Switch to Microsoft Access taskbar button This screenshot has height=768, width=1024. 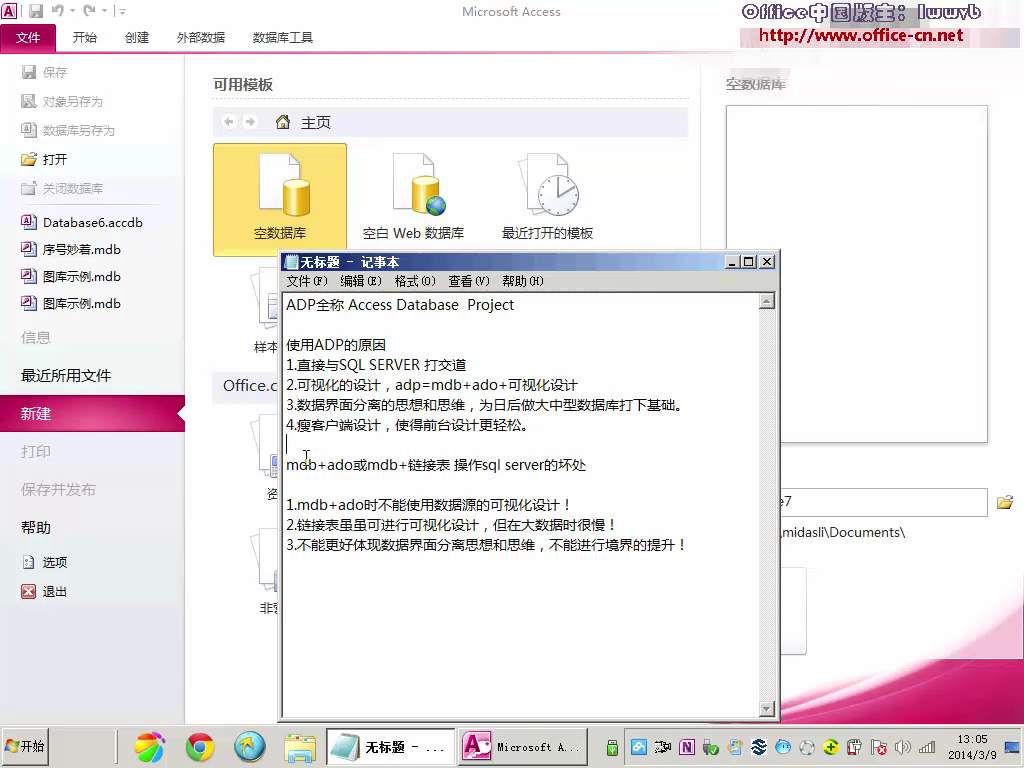pyautogui.click(x=522, y=746)
